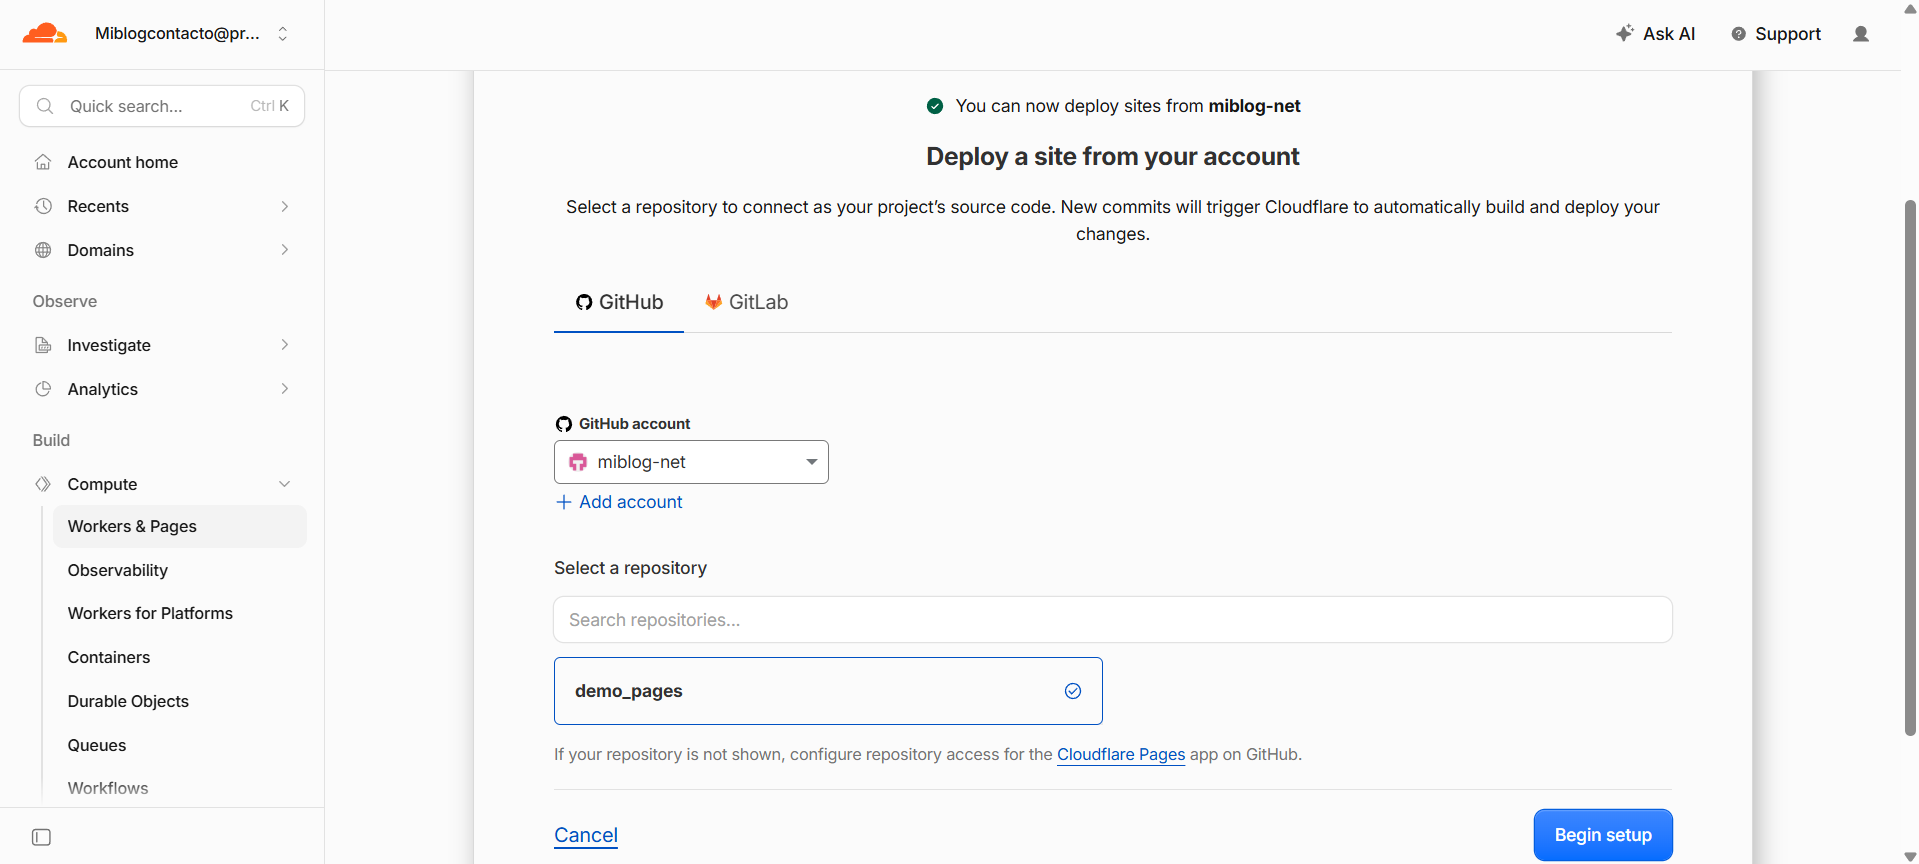Click the Miblogcontacto account name
1919x864 pixels.
[x=177, y=34]
